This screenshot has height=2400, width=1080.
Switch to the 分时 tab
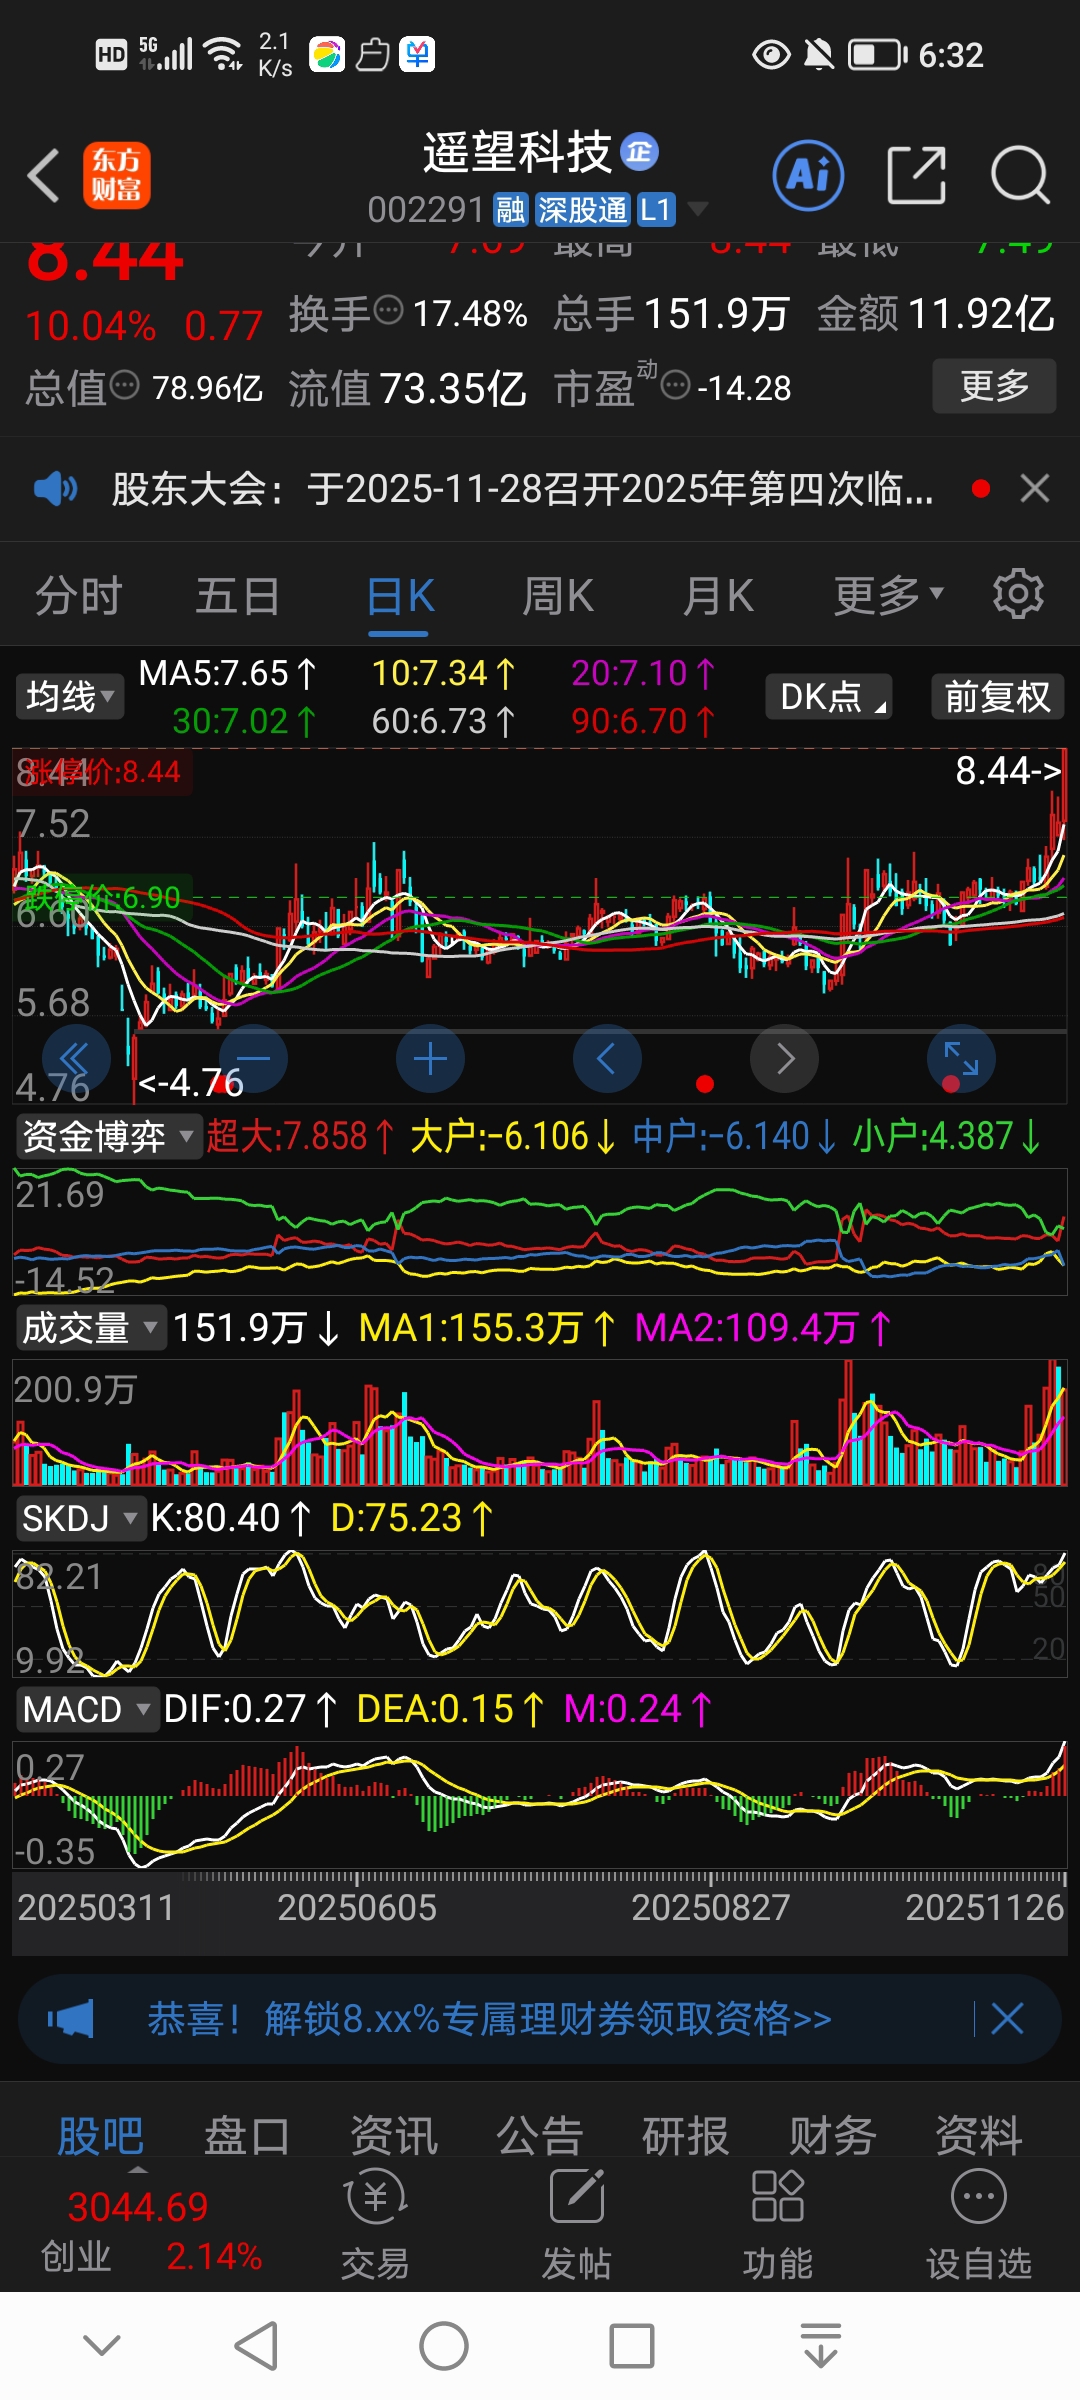79,596
